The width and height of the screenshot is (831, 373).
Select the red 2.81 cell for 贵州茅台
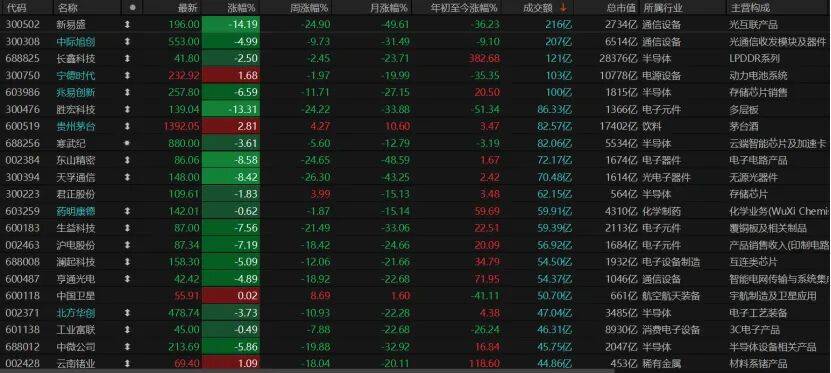pos(231,126)
